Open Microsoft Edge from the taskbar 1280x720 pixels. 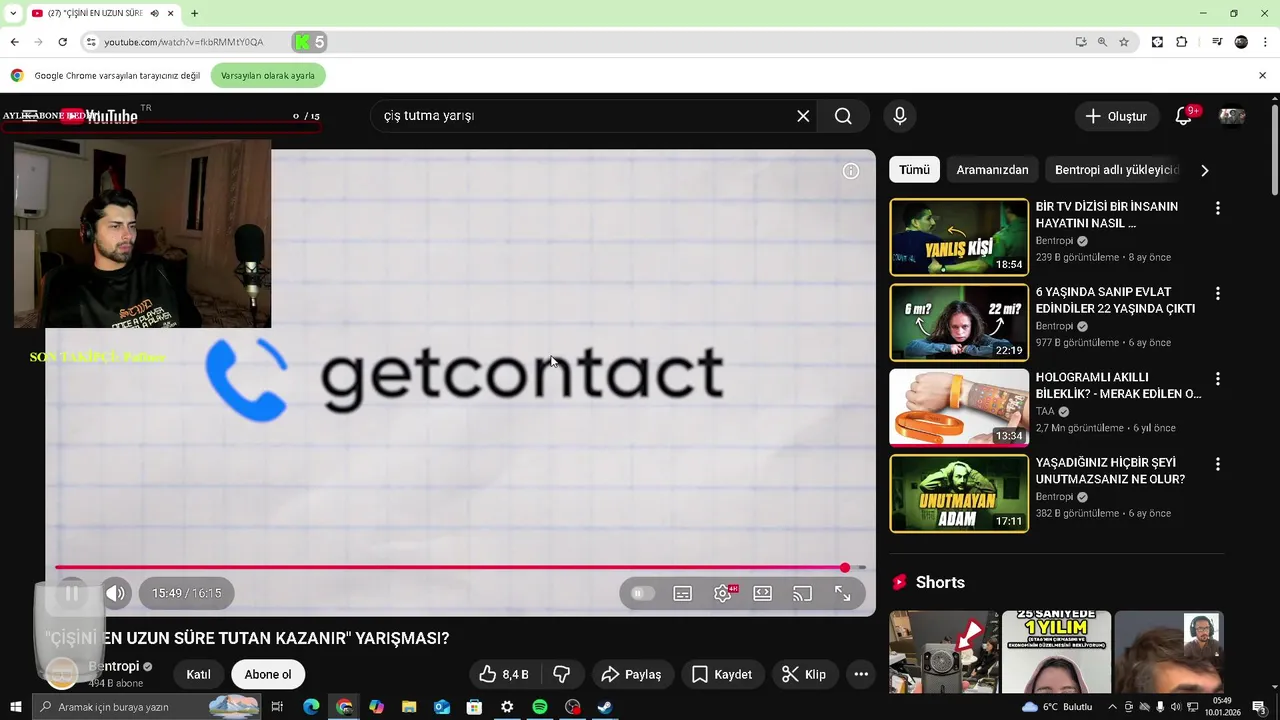[x=311, y=707]
